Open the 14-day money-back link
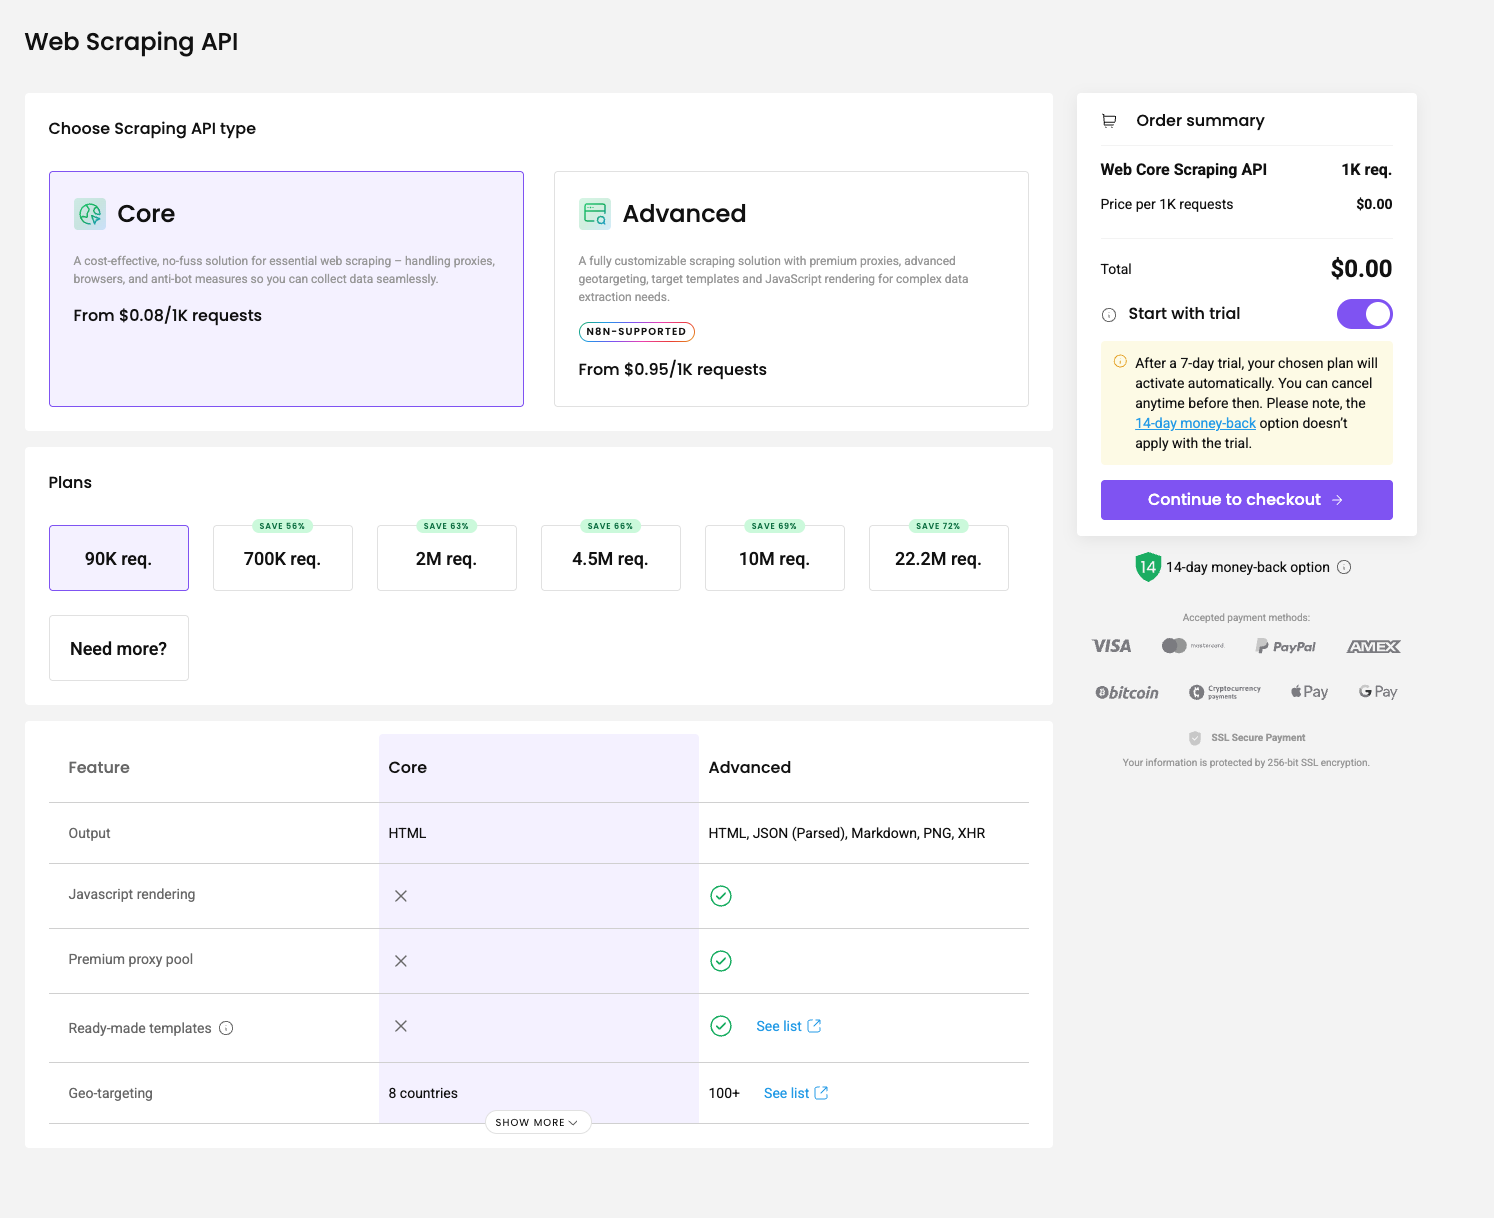 [1195, 424]
